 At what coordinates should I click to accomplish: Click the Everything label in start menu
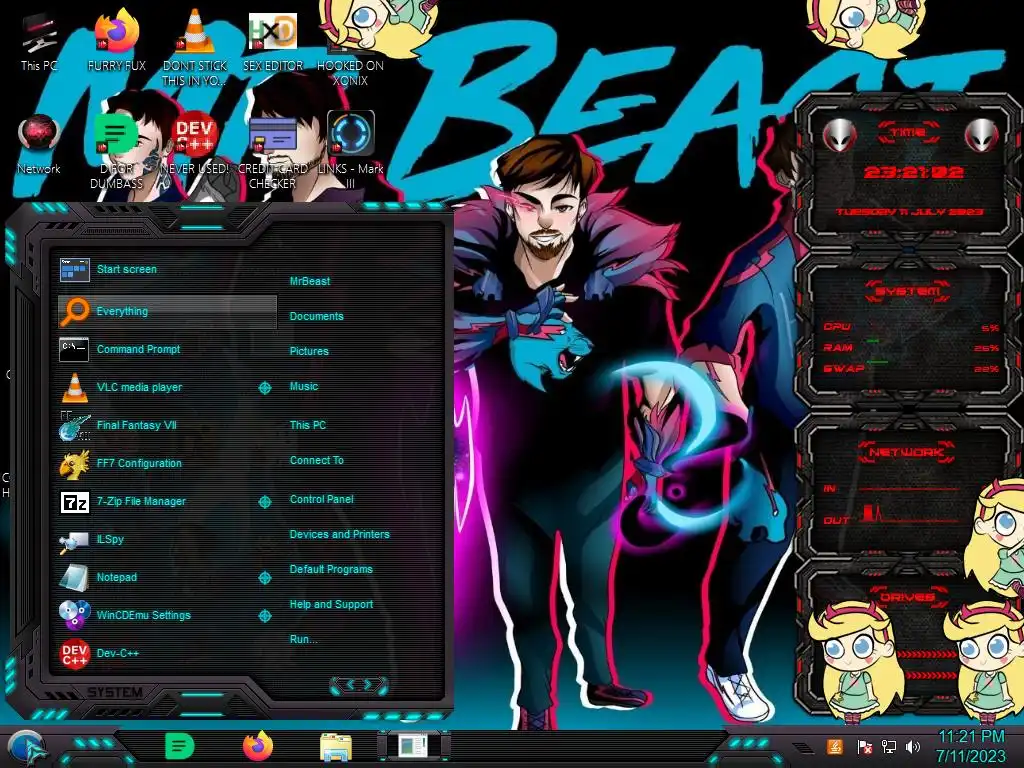tap(122, 312)
